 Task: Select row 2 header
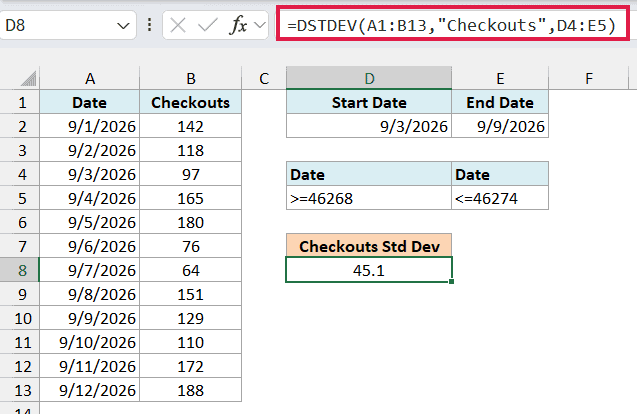(x=20, y=126)
